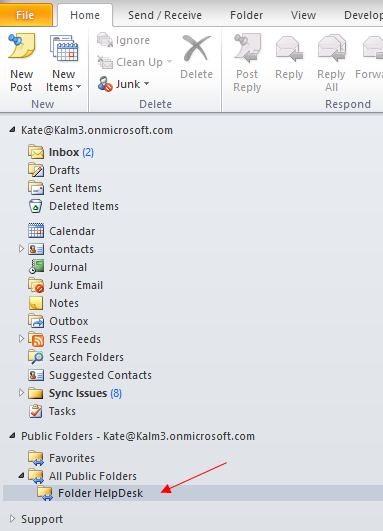The image size is (383, 531).
Task: Click the Junk Email folder icon
Action: click(36, 285)
